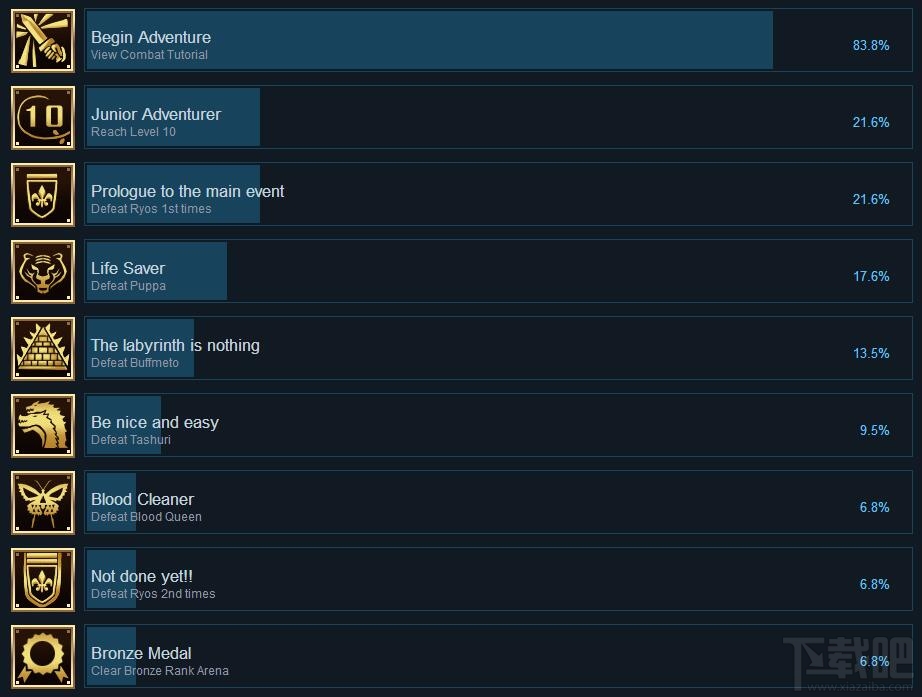Click the 21.6% value for Prologue to the main event

[x=871, y=199]
